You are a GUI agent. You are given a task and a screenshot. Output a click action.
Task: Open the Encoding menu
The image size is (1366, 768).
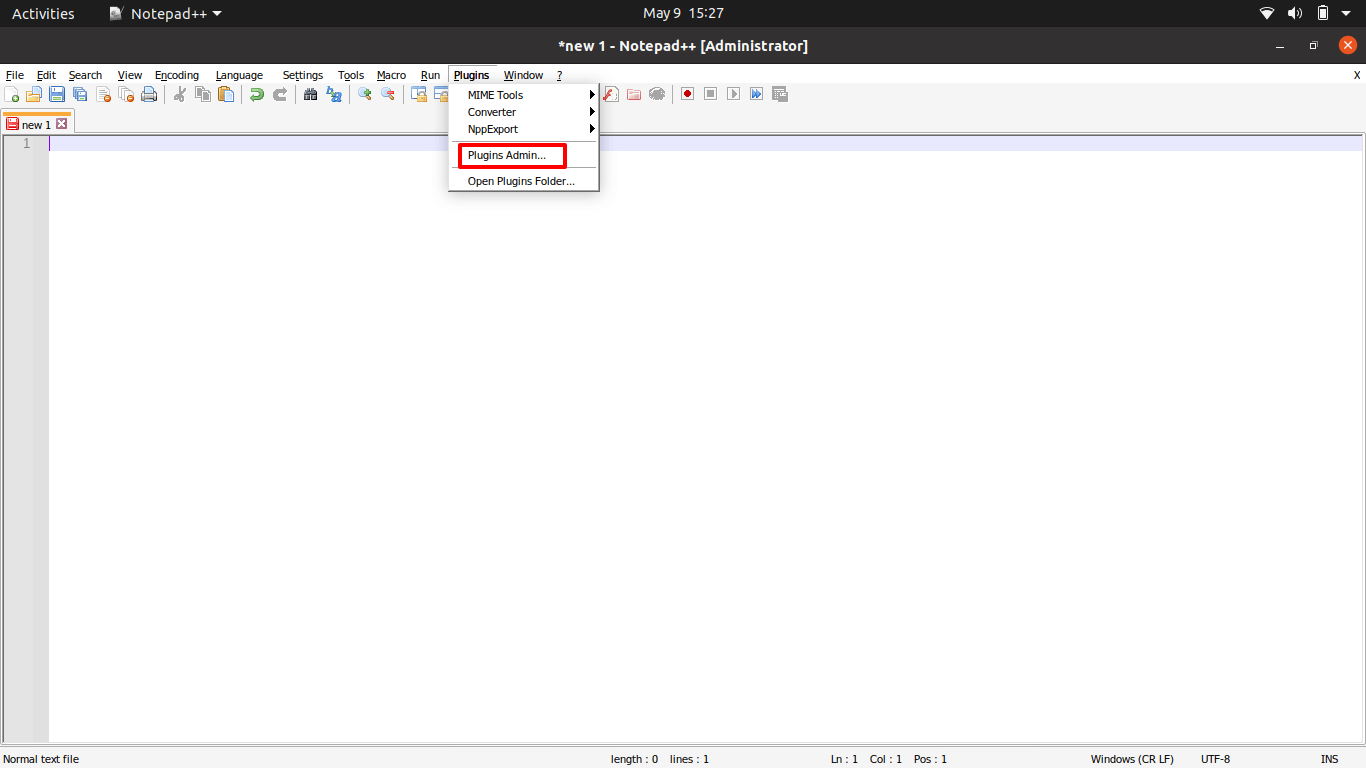[177, 75]
